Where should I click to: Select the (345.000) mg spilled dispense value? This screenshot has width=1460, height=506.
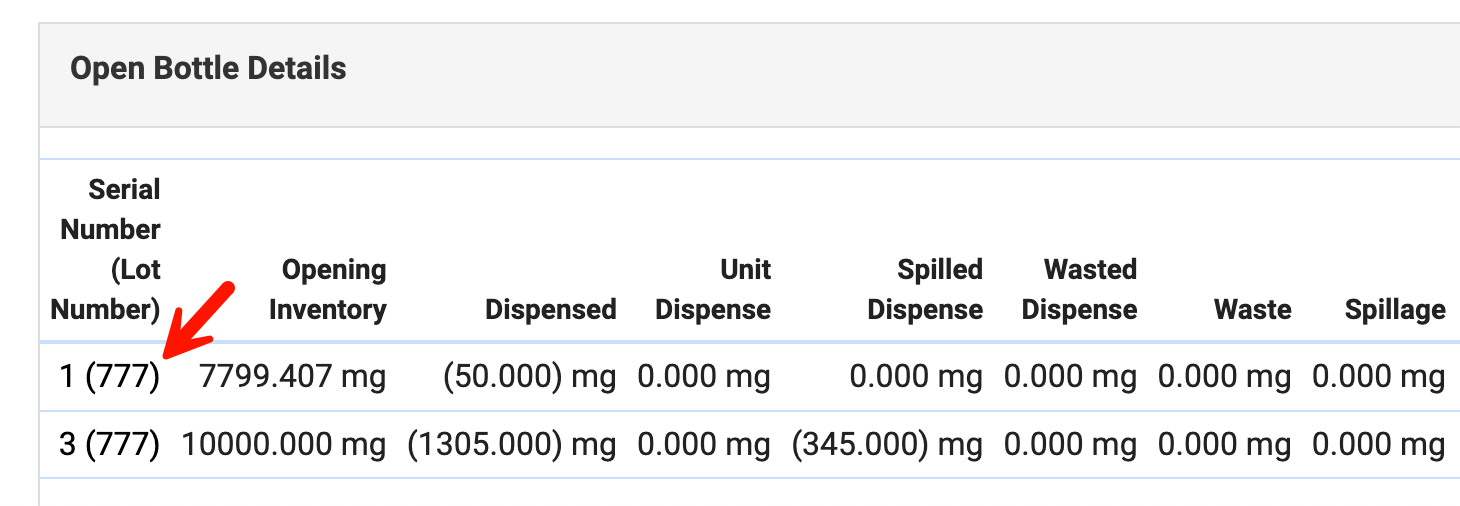pyautogui.click(x=887, y=445)
